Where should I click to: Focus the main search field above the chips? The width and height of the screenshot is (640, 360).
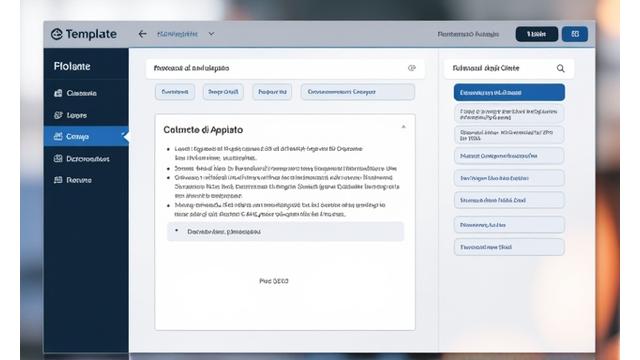[285, 68]
